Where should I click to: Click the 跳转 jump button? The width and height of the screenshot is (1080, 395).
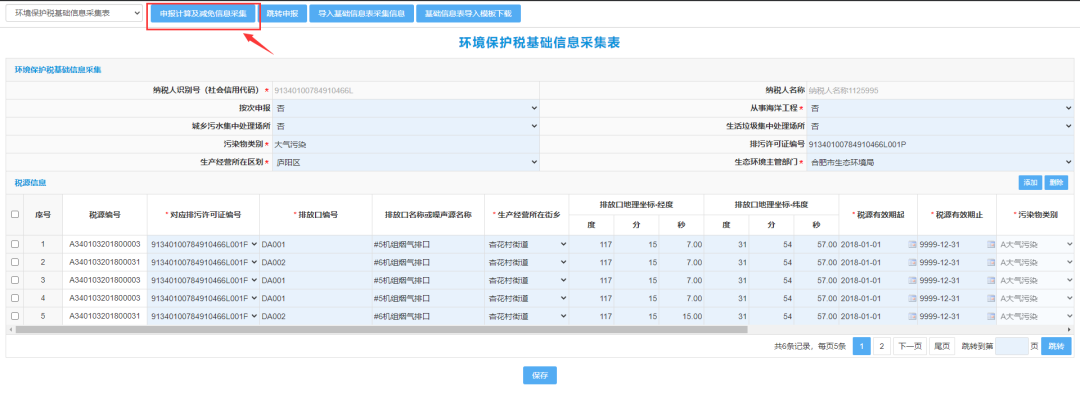[x=1056, y=347]
